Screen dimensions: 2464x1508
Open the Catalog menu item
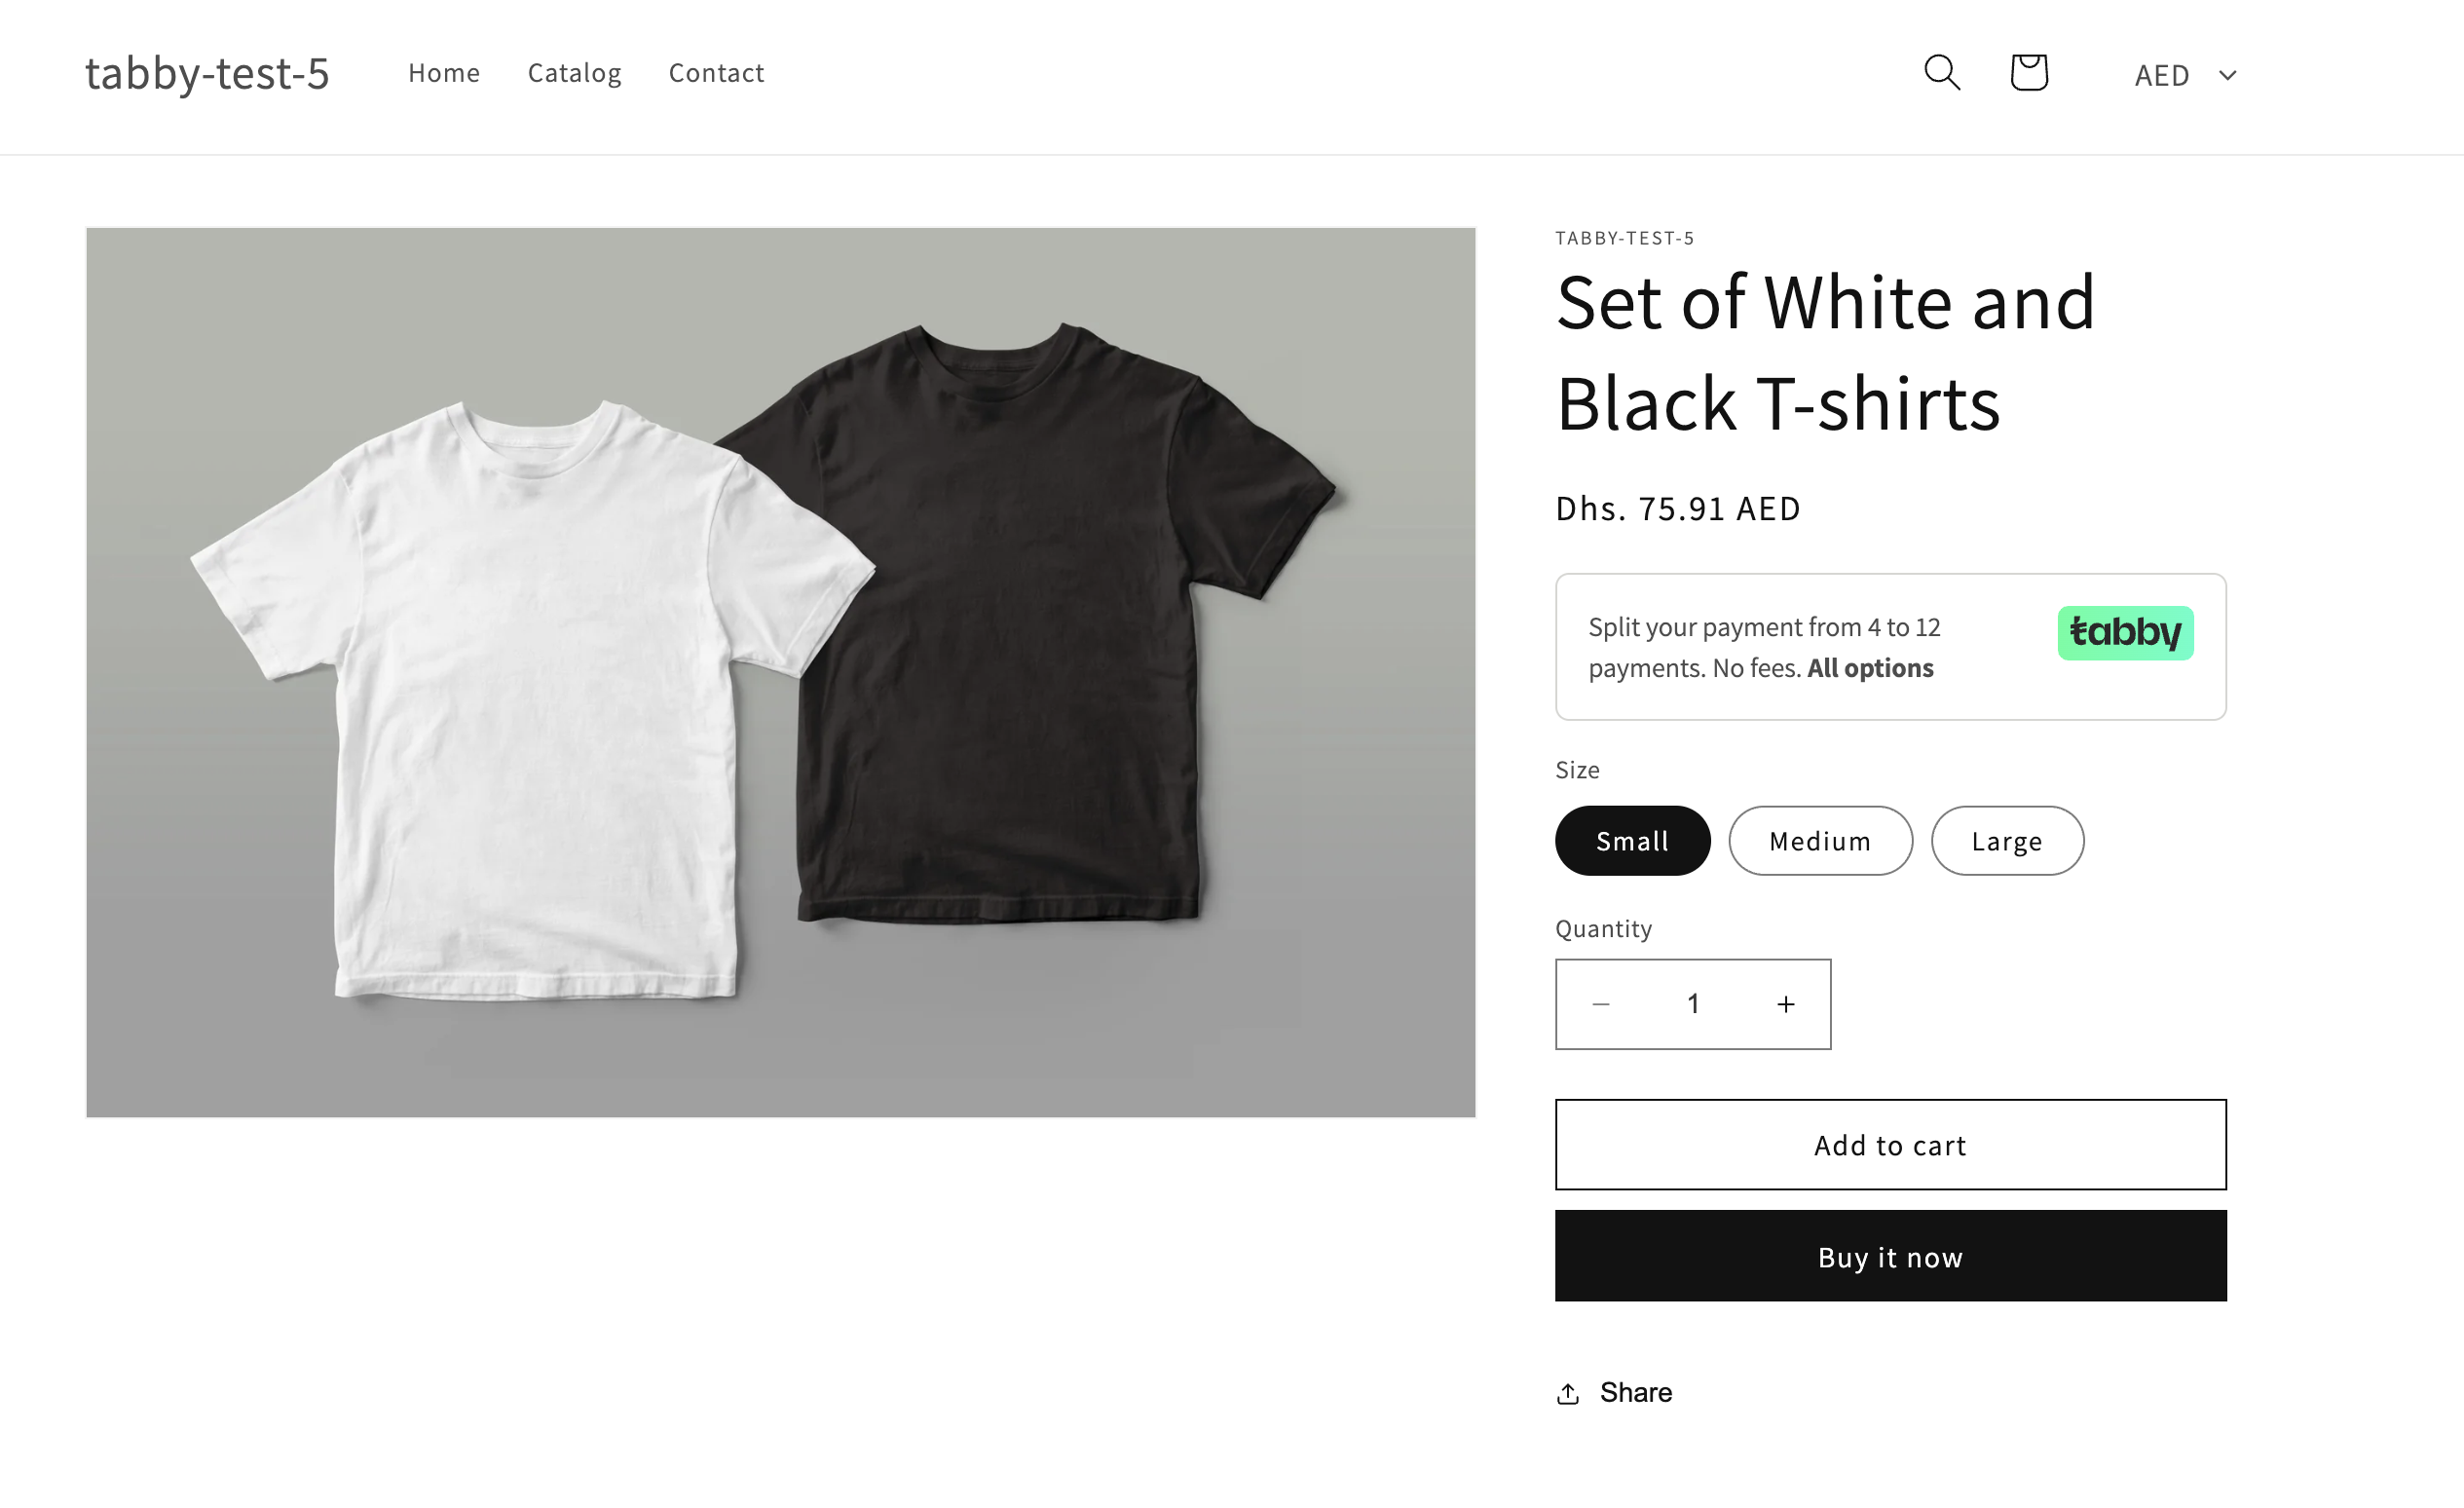574,73
